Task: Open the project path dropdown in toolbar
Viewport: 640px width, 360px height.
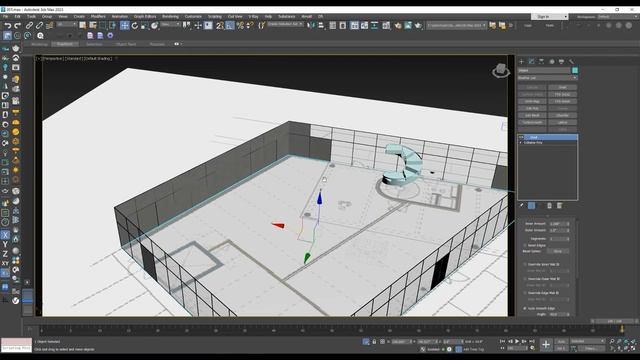Action: point(457,25)
